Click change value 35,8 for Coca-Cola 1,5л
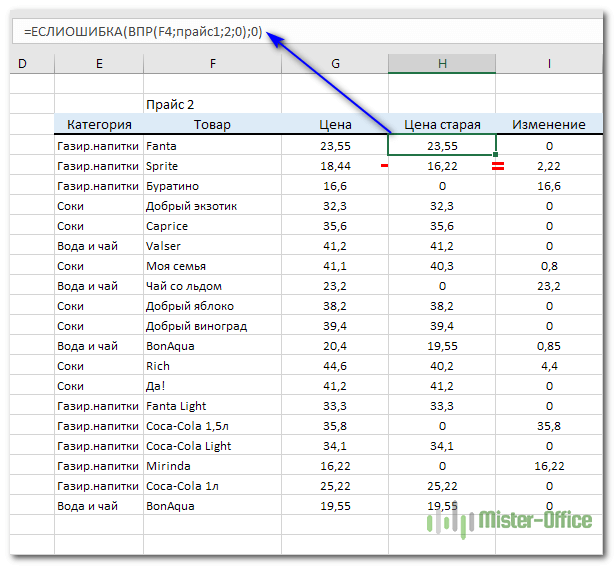The image size is (614, 566). [x=549, y=425]
